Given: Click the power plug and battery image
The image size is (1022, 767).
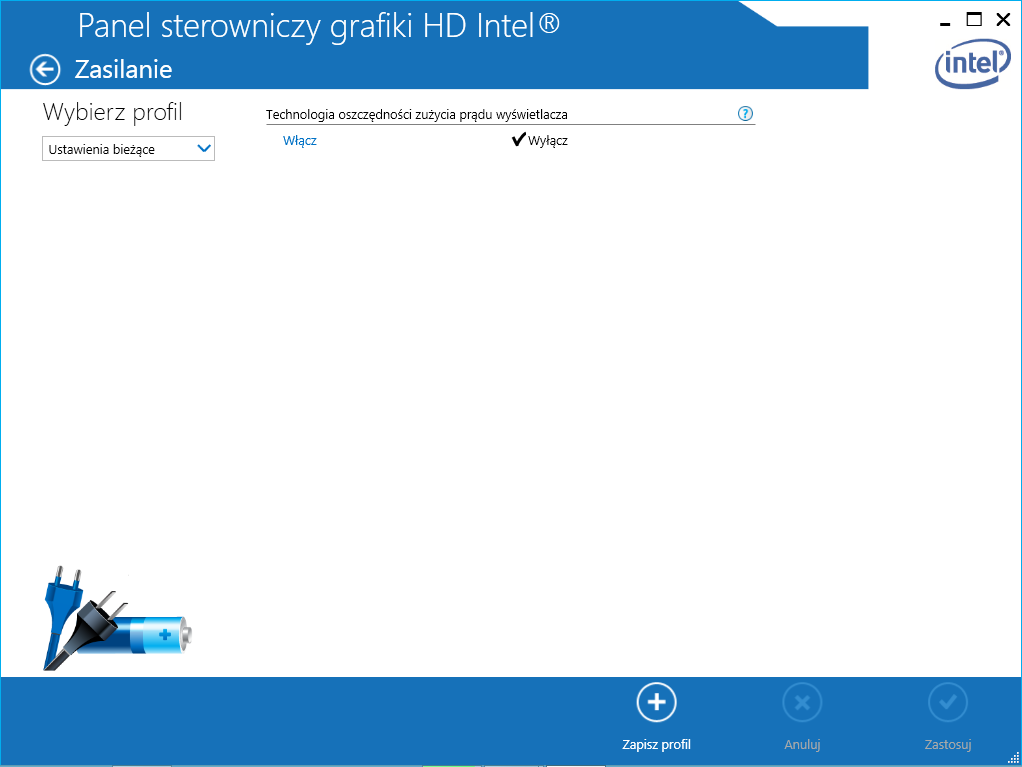Looking at the screenshot, I should pyautogui.click(x=117, y=618).
